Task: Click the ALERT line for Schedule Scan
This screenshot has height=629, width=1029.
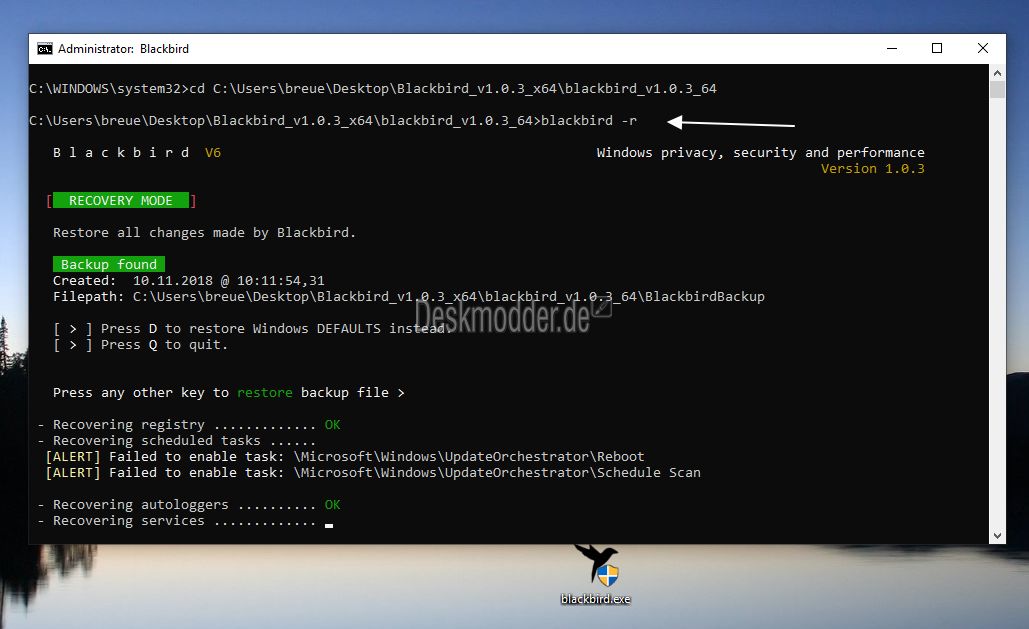Action: pos(373,473)
